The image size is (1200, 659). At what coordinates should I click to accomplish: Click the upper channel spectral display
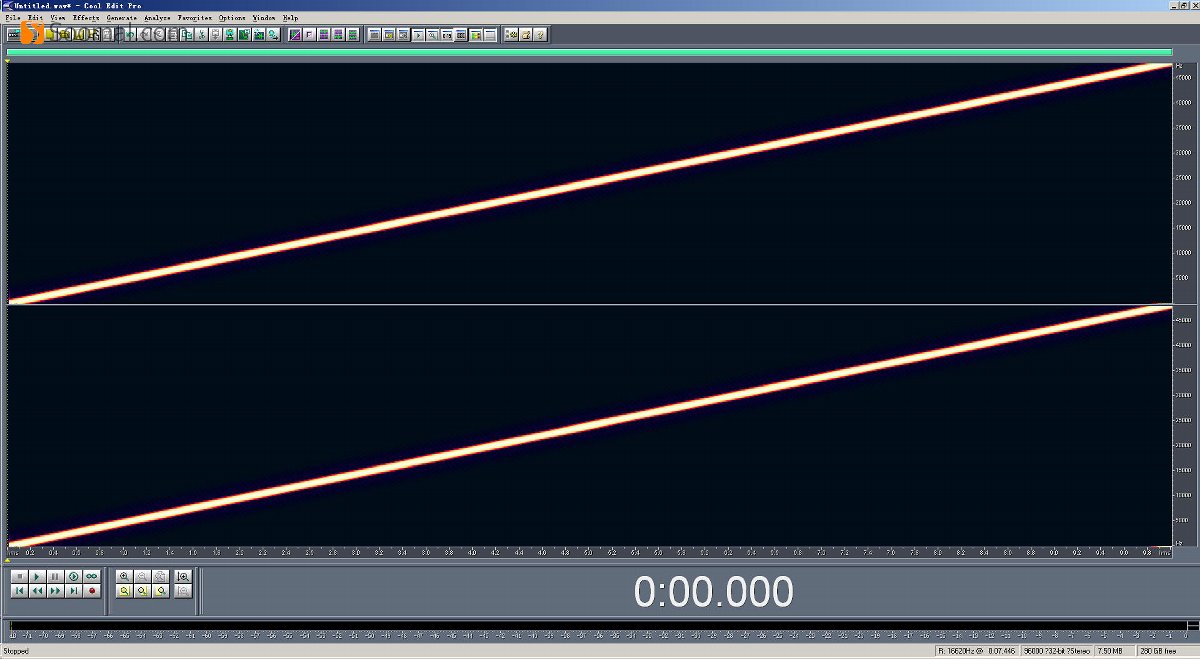coord(589,183)
